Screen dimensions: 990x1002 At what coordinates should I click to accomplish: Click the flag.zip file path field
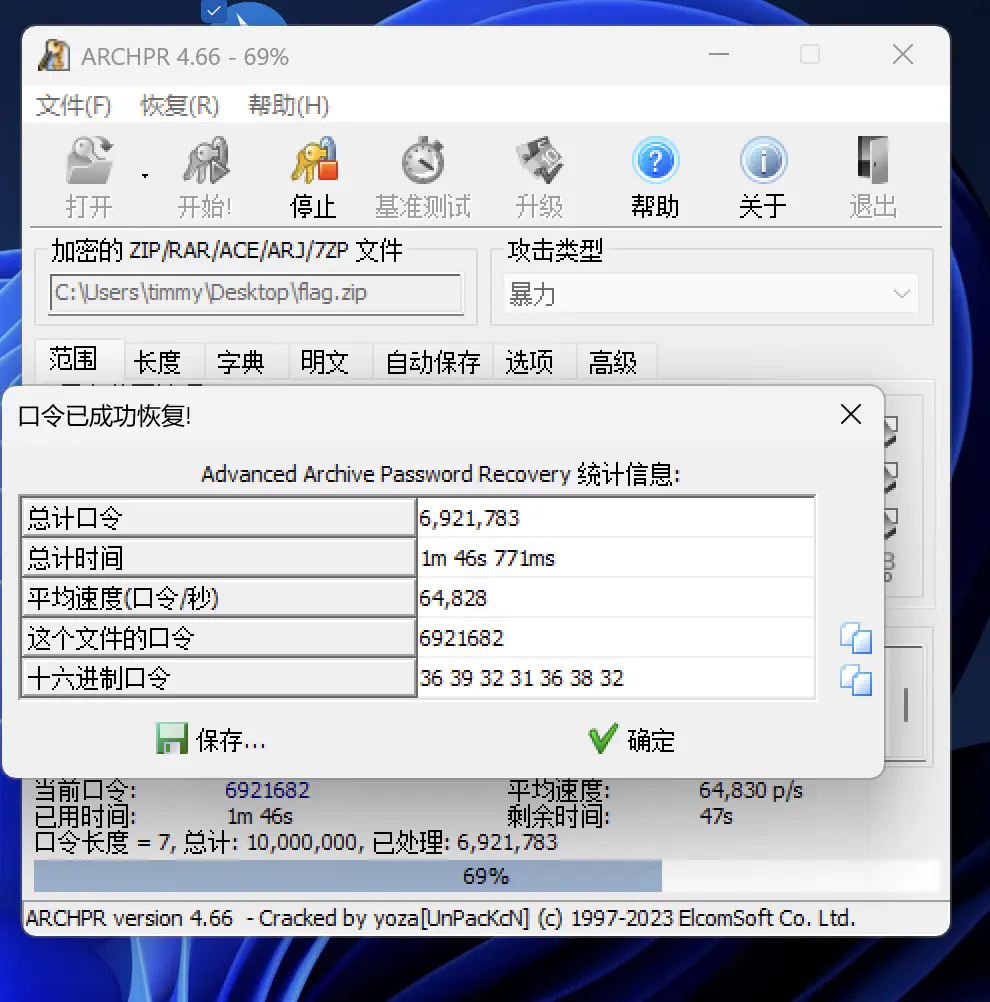[x=256, y=294]
